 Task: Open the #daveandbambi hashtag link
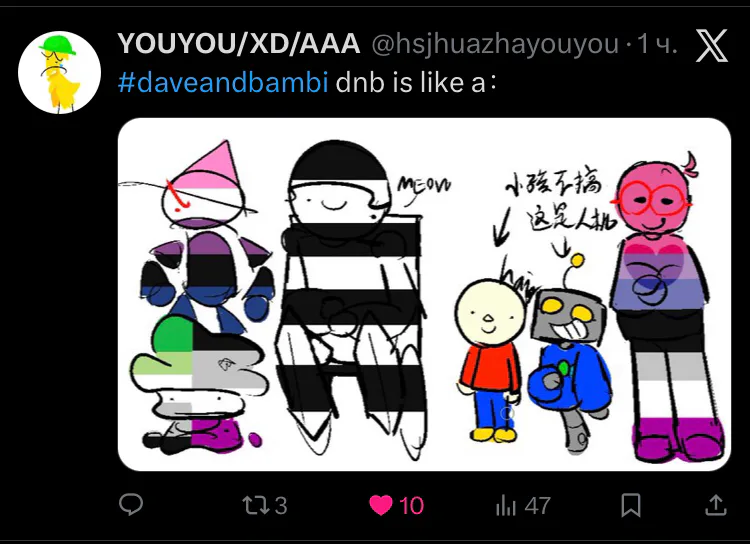223,82
